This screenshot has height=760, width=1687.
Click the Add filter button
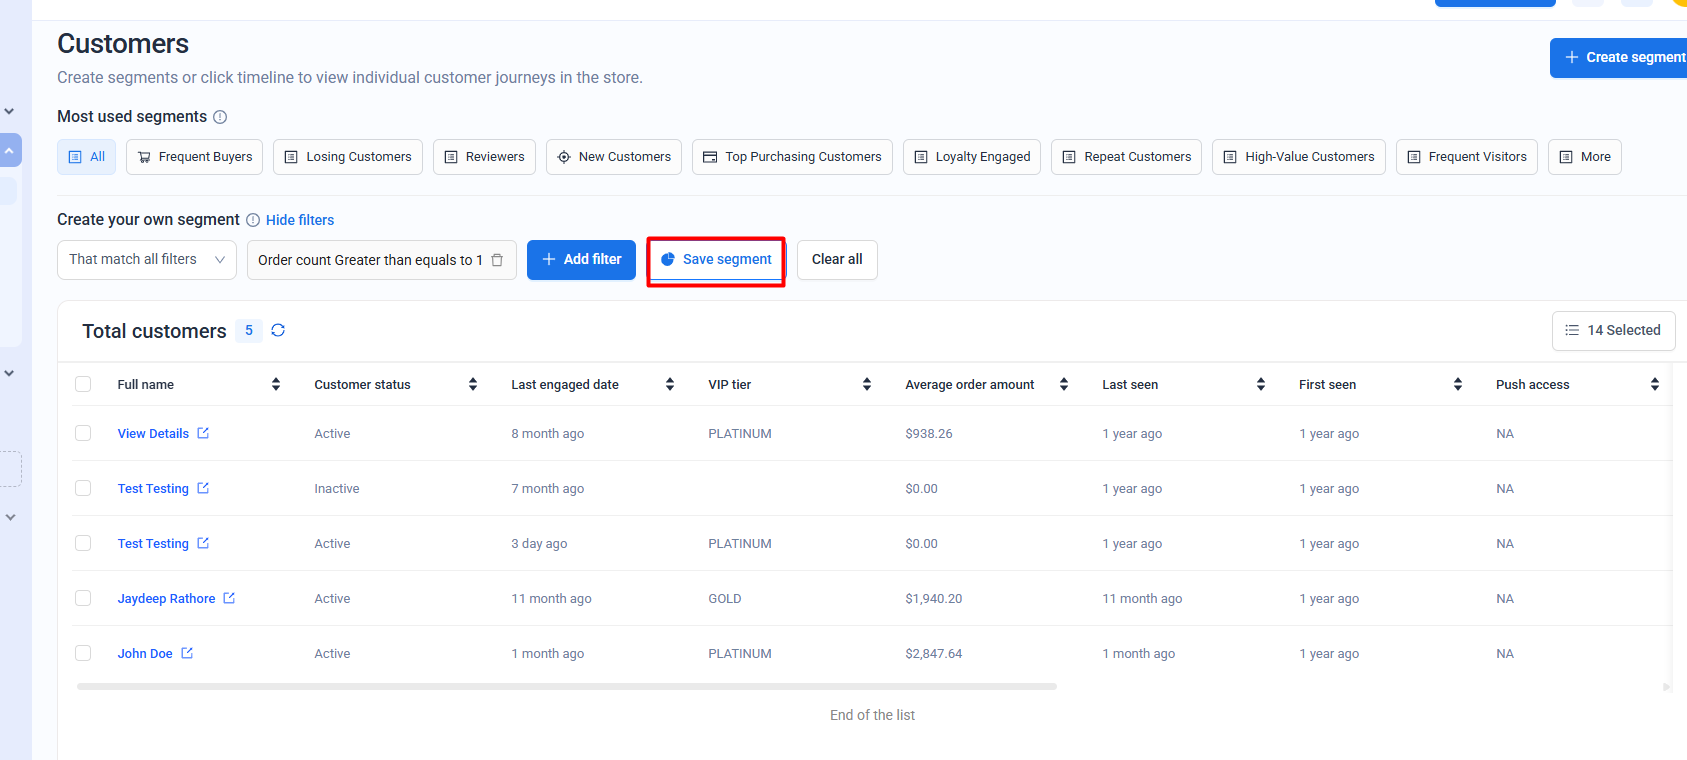[581, 260]
